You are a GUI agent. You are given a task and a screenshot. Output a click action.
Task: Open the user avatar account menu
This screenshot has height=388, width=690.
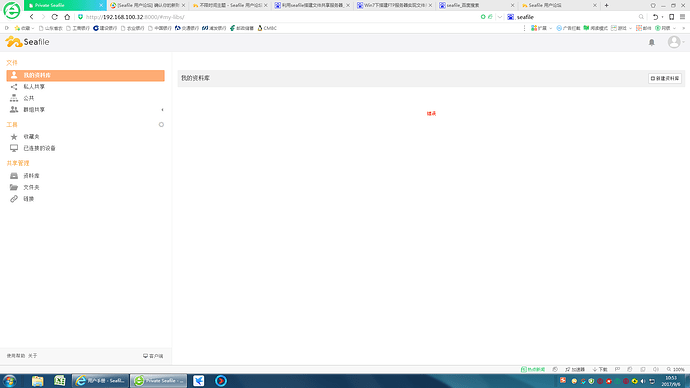point(676,42)
